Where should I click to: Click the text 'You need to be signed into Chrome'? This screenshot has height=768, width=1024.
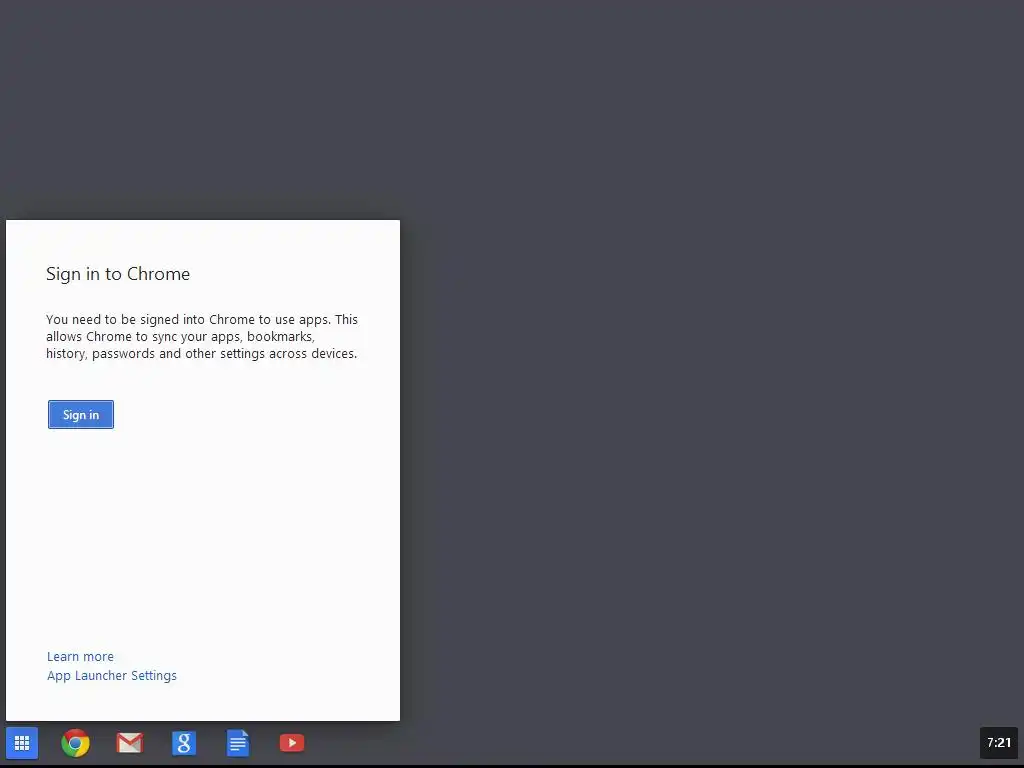150,319
